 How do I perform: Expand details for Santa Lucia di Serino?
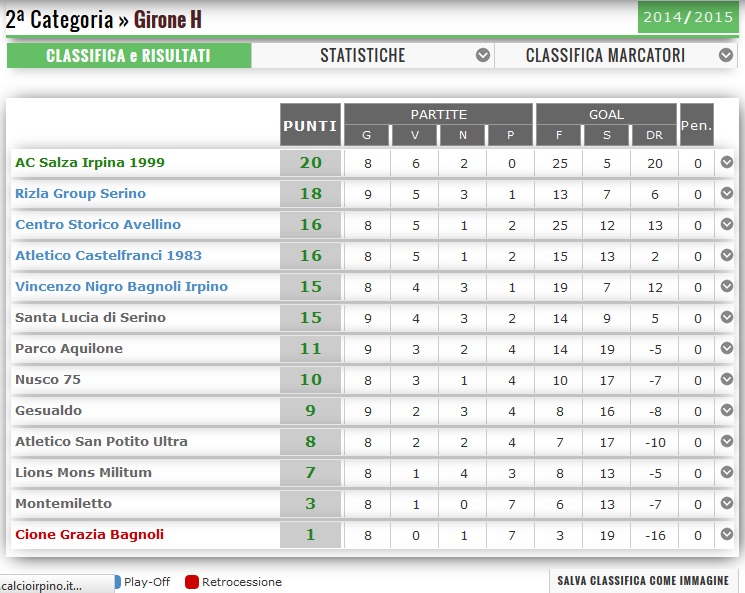[x=727, y=318]
